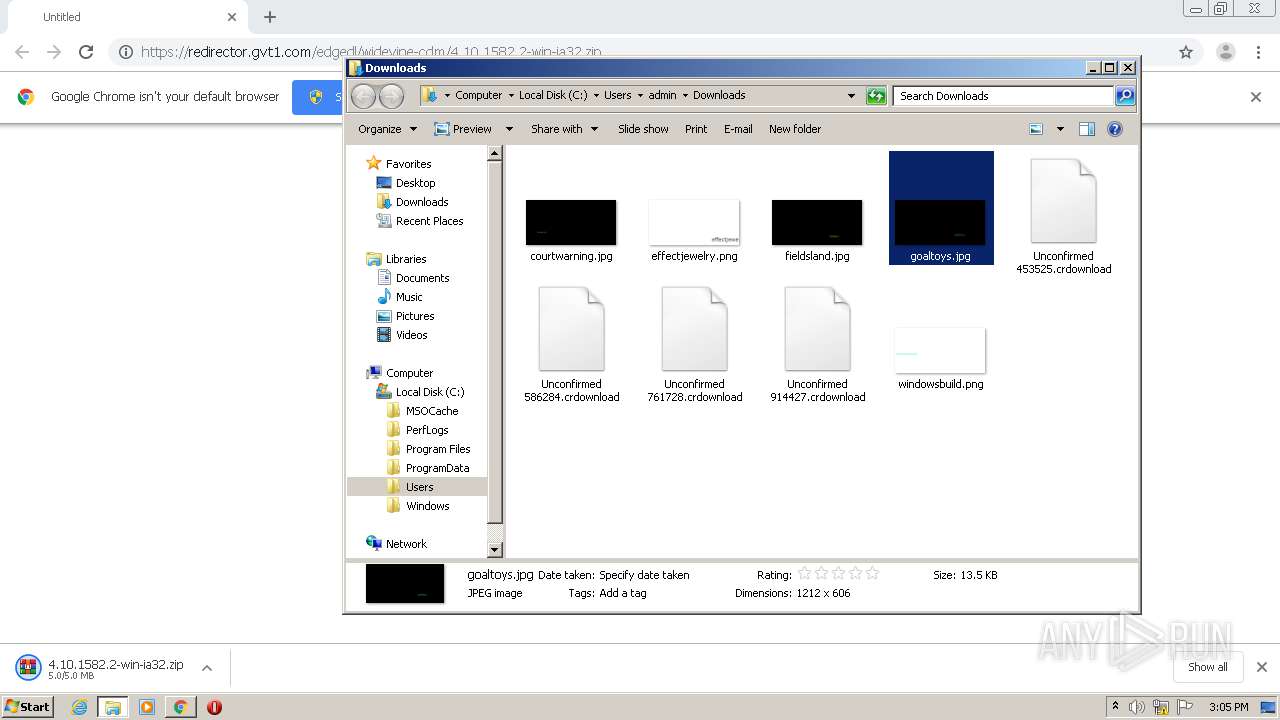Click E-mail in Explorer toolbar
Image resolution: width=1280 pixels, height=720 pixels.
point(738,129)
